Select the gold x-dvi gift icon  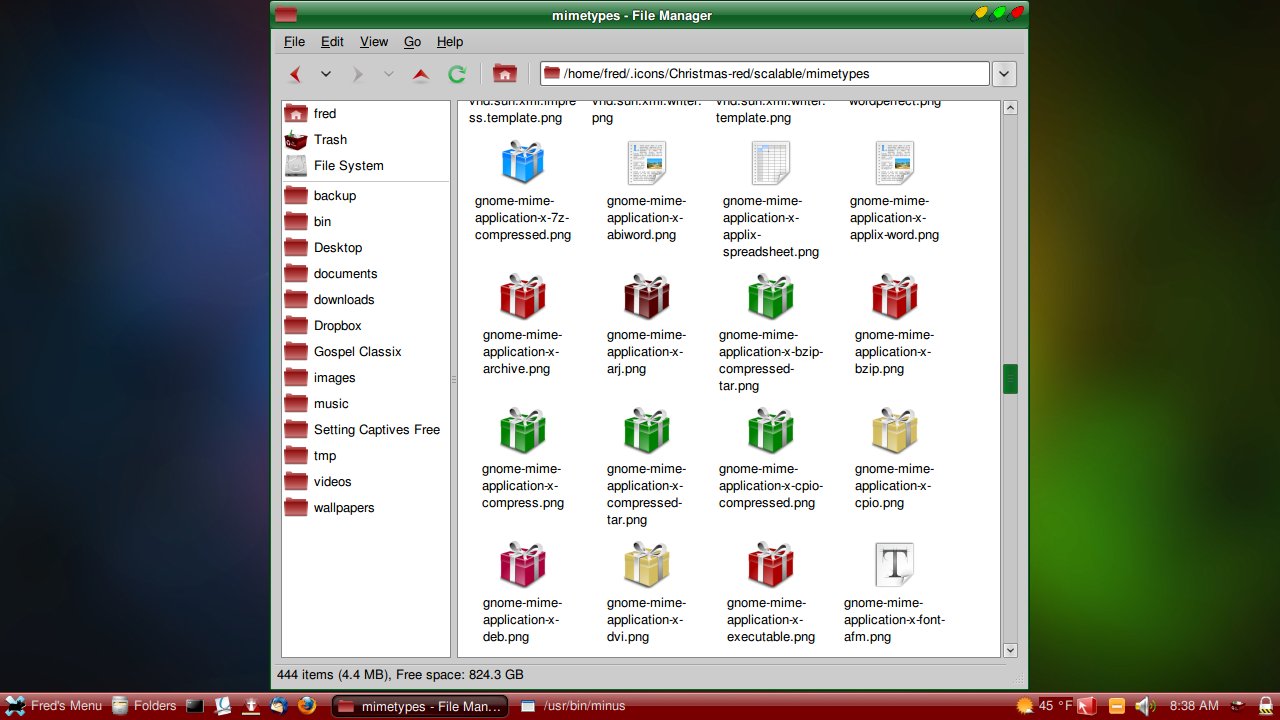pyautogui.click(x=646, y=564)
